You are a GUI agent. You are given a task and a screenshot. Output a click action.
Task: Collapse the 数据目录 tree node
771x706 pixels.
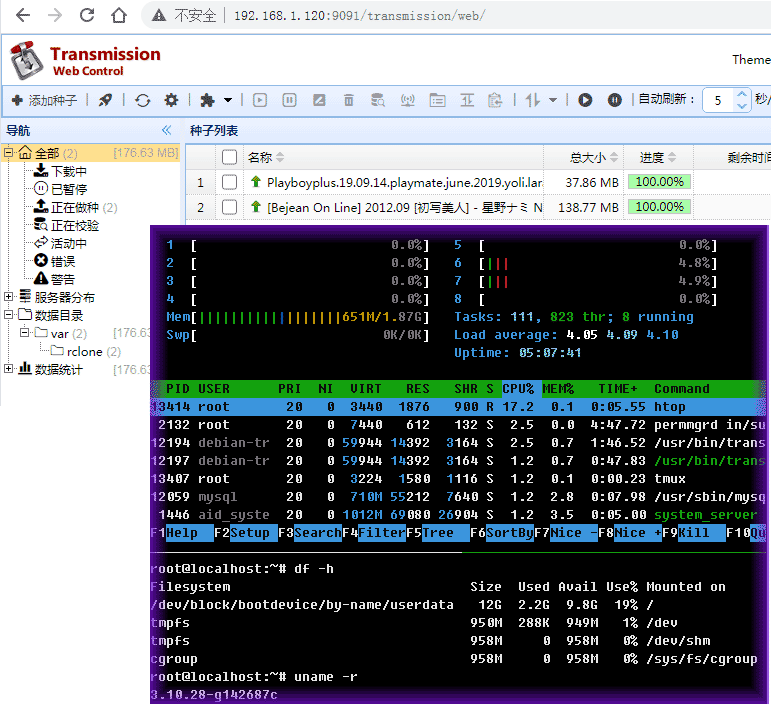tap(9, 315)
